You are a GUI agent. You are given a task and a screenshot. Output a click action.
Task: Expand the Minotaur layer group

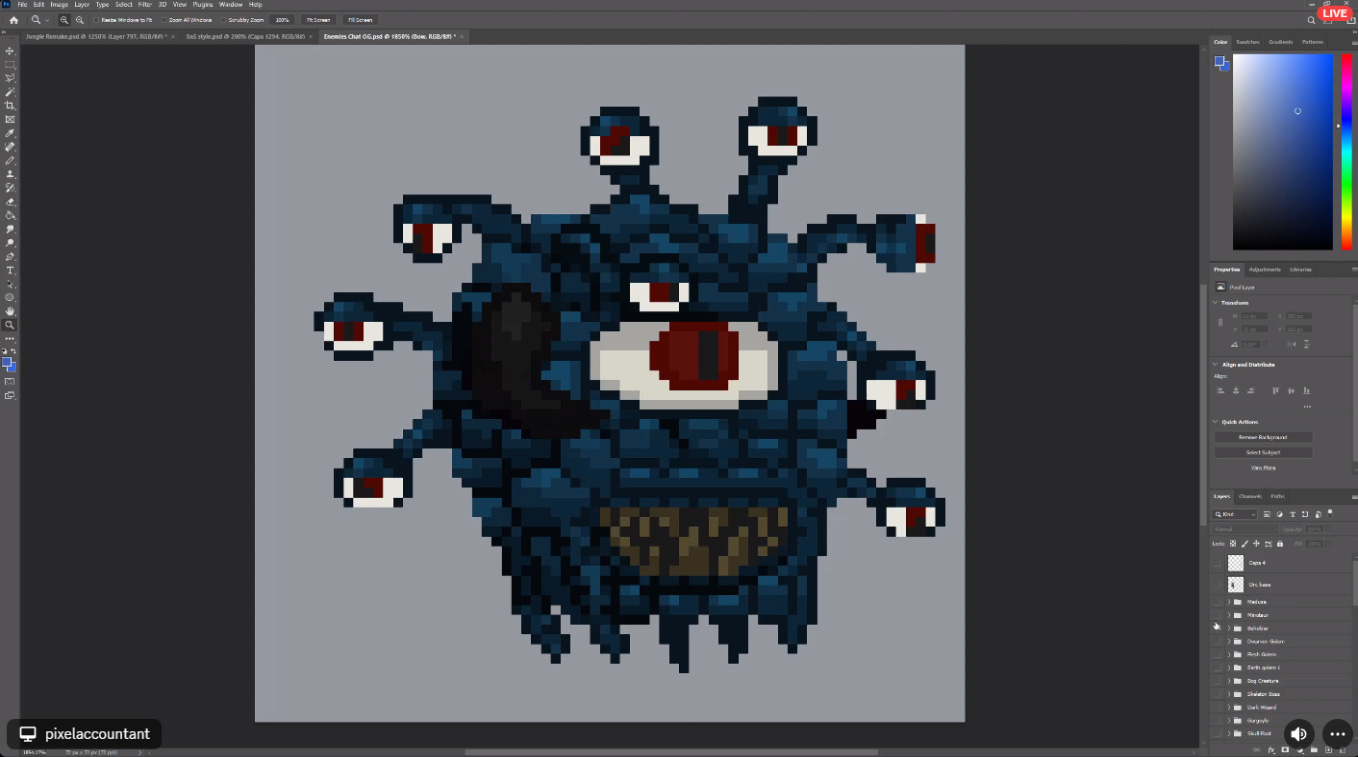[x=1228, y=615]
